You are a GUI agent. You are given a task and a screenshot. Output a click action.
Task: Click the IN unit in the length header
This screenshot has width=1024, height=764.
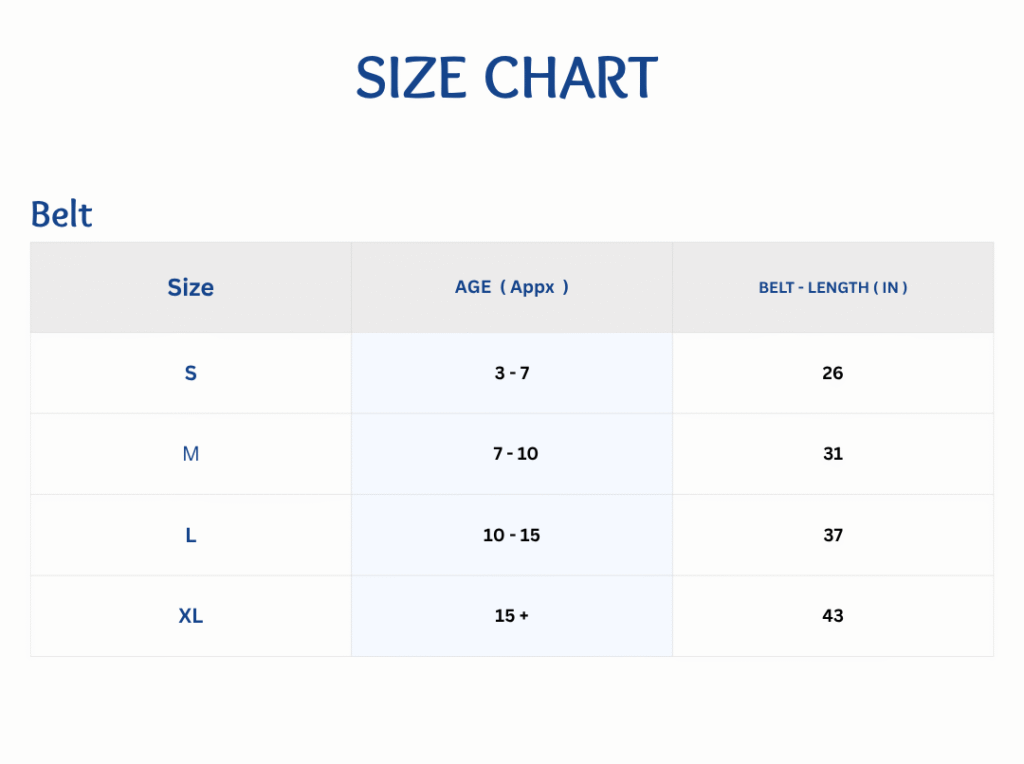point(890,288)
